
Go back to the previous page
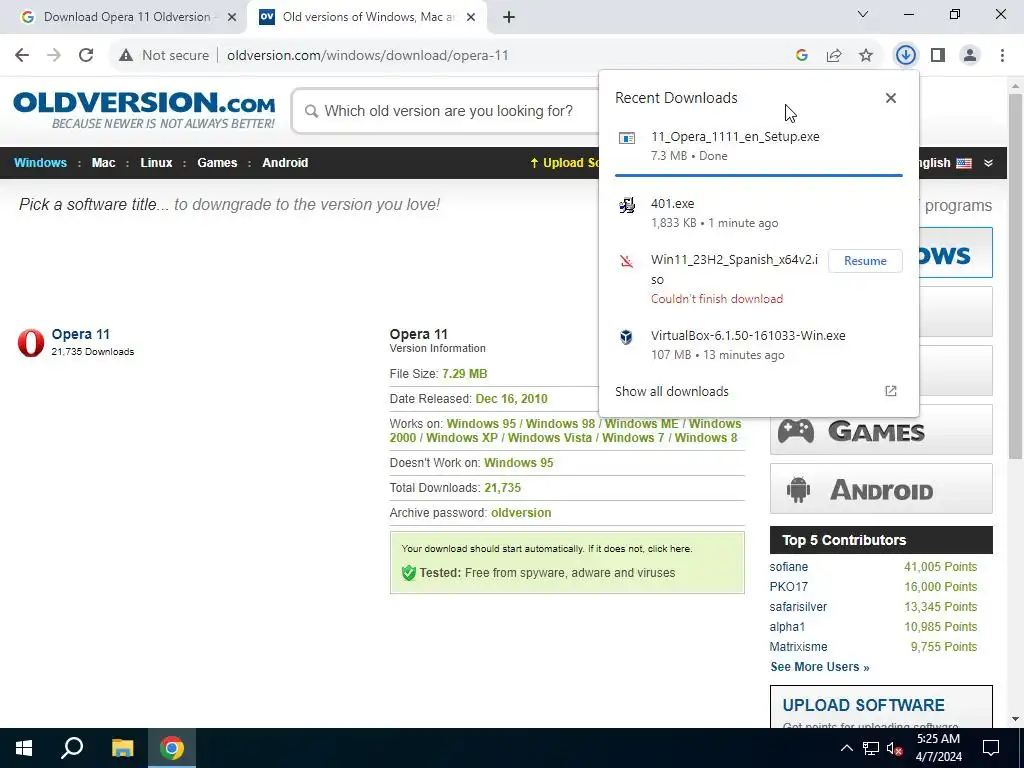click(x=22, y=56)
